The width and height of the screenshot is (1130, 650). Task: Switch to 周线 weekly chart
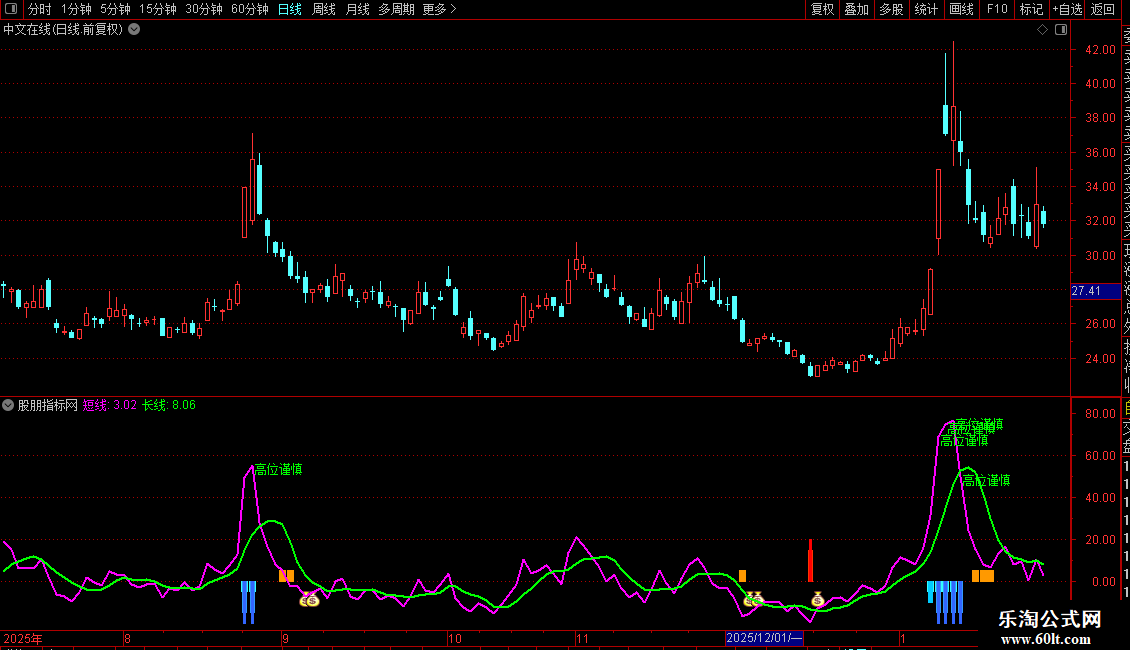[324, 9]
